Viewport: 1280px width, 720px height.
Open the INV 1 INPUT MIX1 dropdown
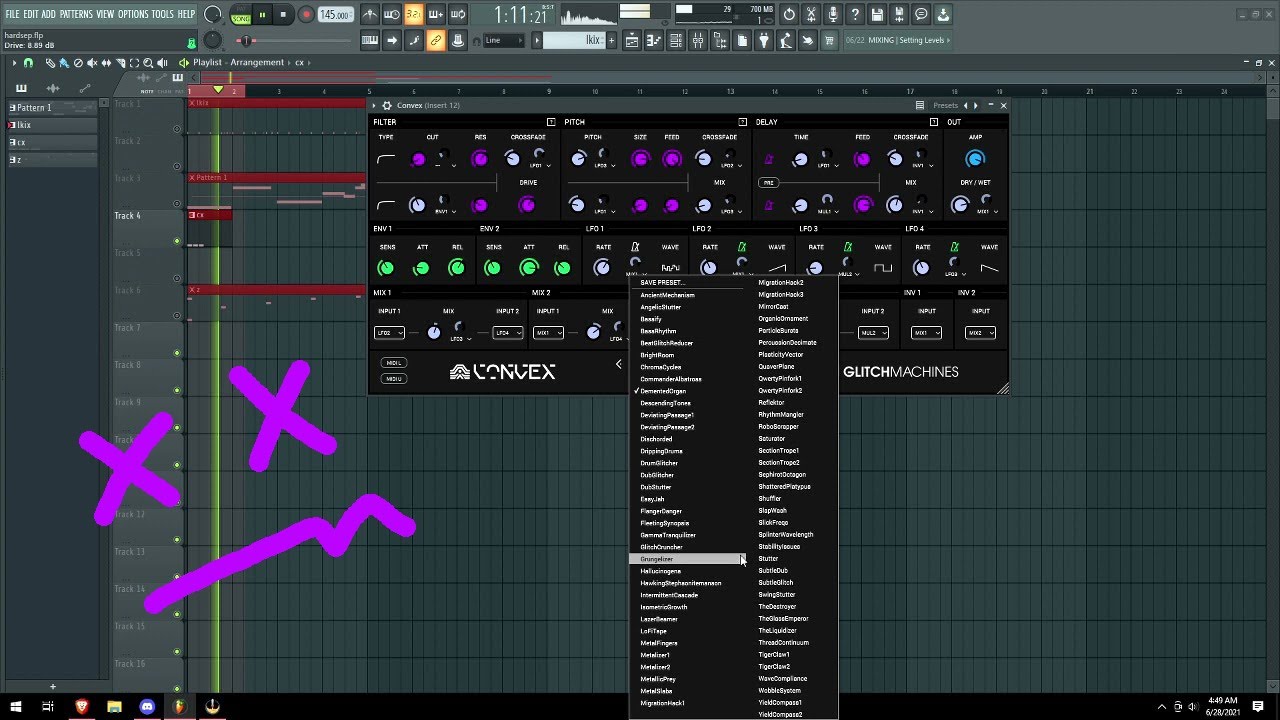[x=927, y=333]
